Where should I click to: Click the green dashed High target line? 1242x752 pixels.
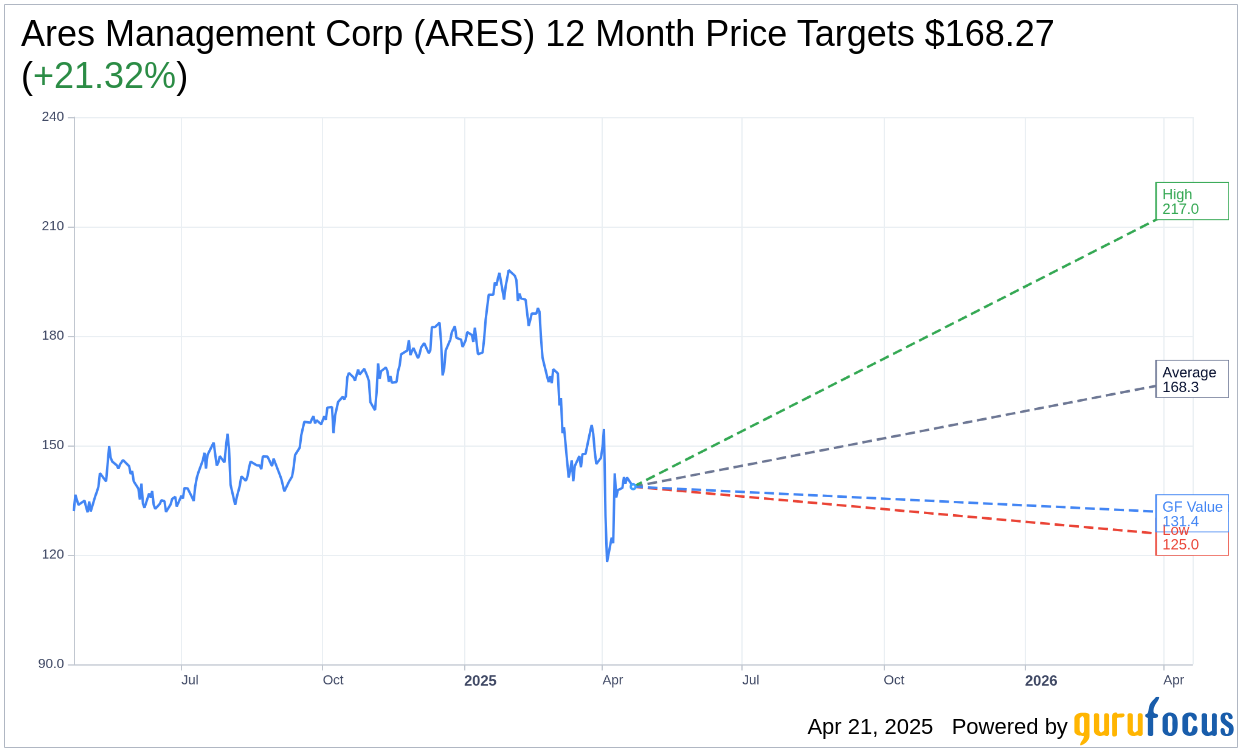pyautogui.click(x=900, y=350)
